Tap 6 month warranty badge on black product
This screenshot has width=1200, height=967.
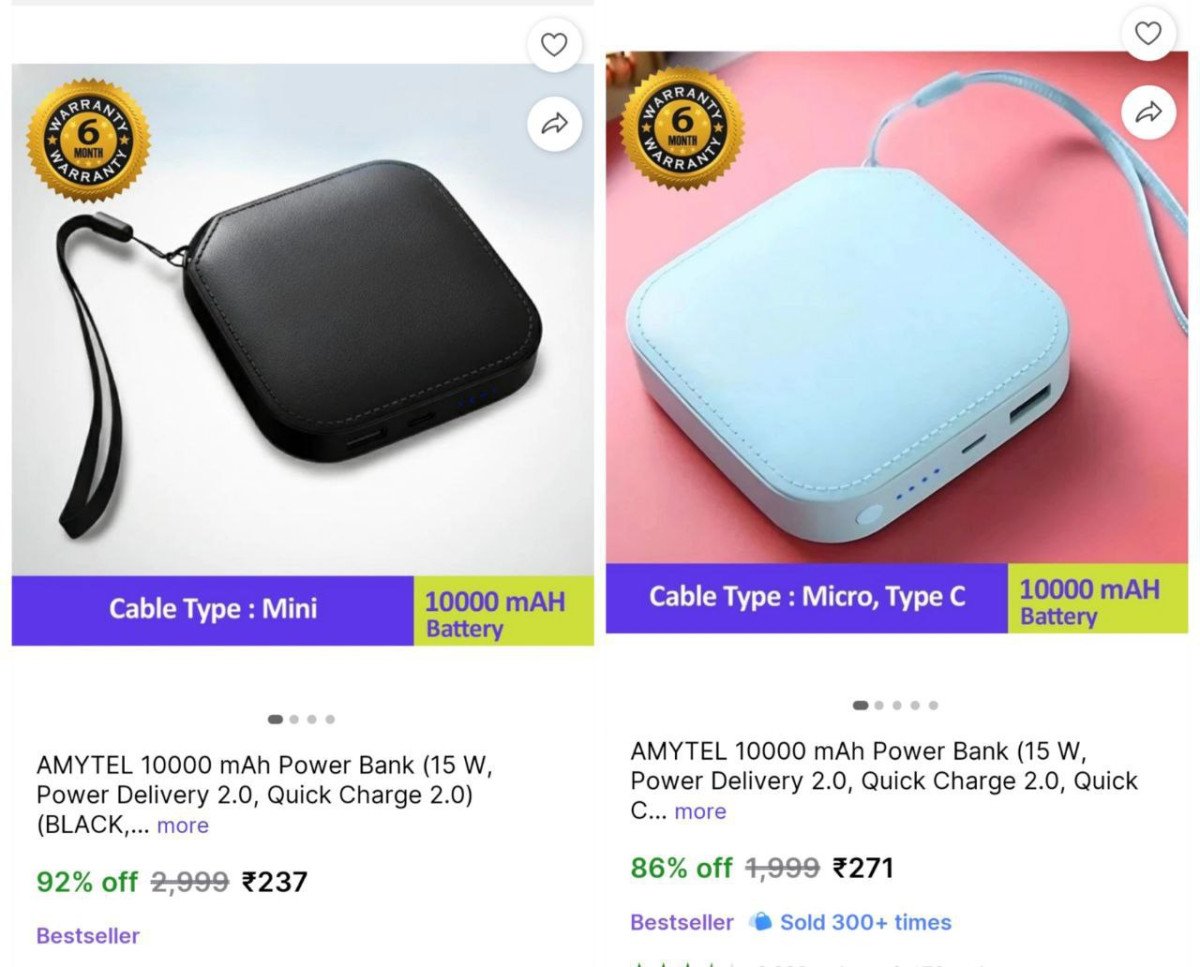(88, 141)
